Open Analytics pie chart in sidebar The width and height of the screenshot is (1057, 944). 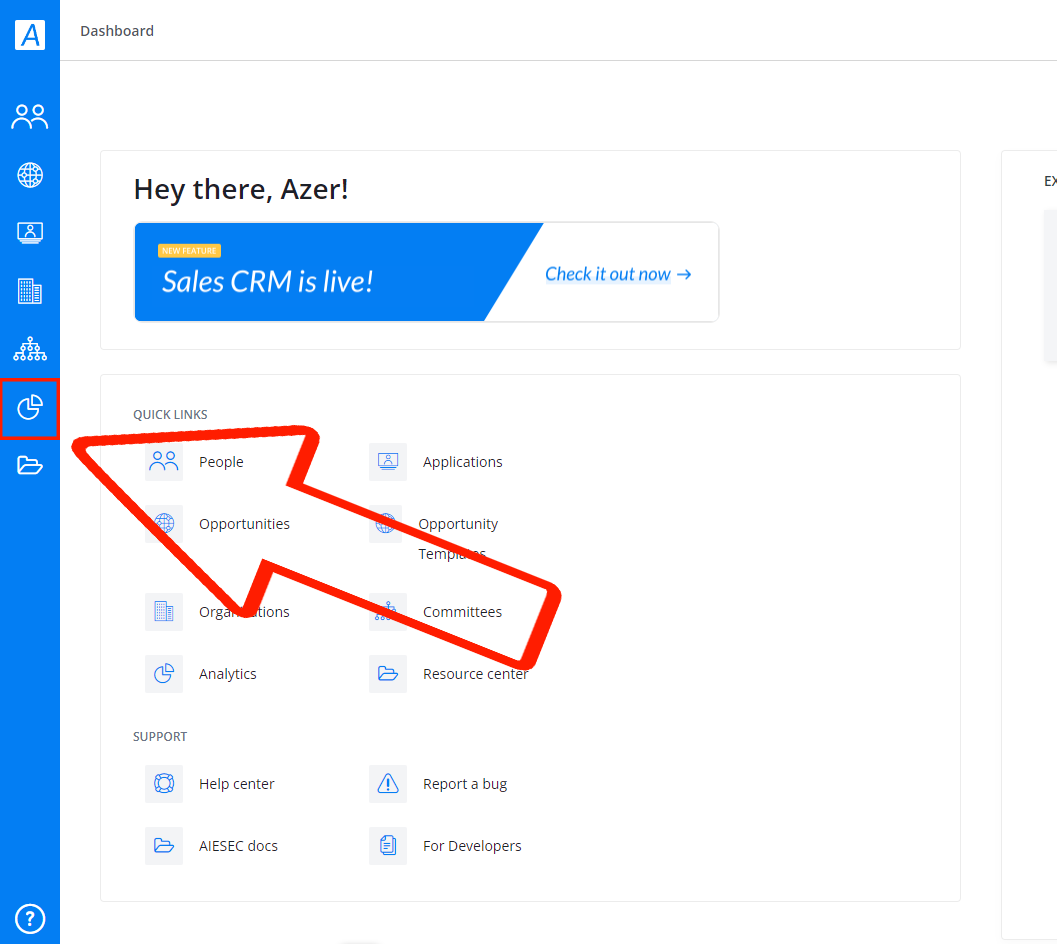30,407
